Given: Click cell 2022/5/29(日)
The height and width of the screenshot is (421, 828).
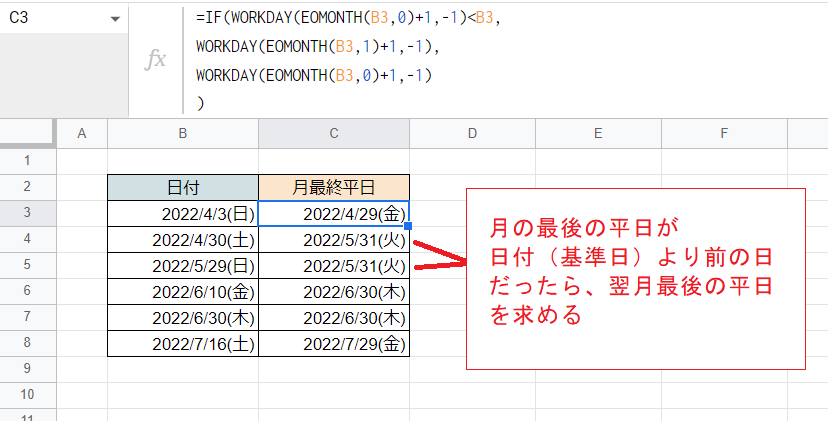Looking at the screenshot, I should (x=183, y=265).
